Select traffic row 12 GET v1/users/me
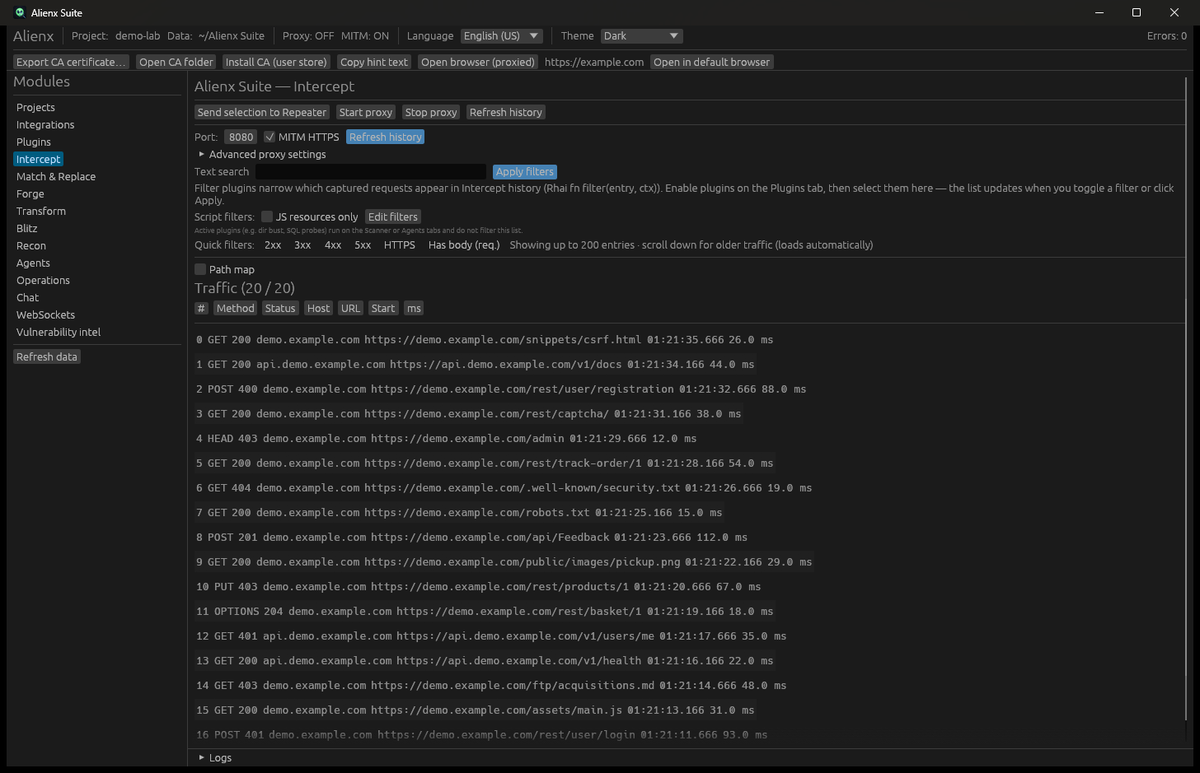The width and height of the screenshot is (1200, 773). (491, 636)
